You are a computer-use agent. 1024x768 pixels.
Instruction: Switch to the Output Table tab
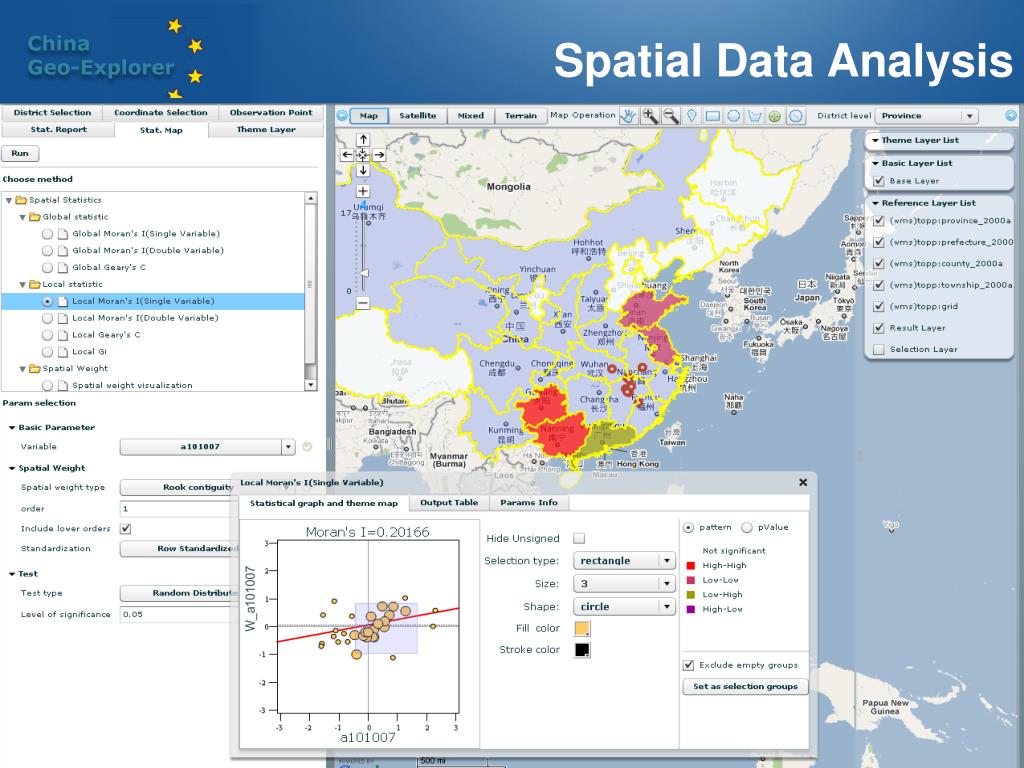[x=449, y=502]
